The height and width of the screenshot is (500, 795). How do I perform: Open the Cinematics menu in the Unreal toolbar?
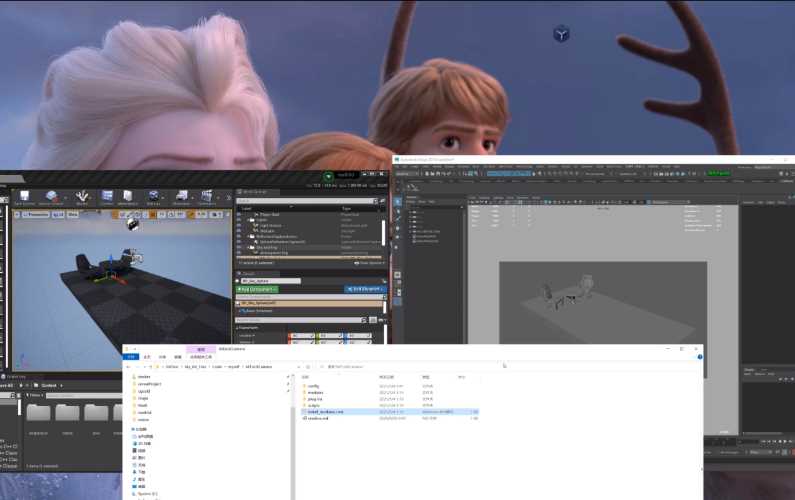coord(207,198)
